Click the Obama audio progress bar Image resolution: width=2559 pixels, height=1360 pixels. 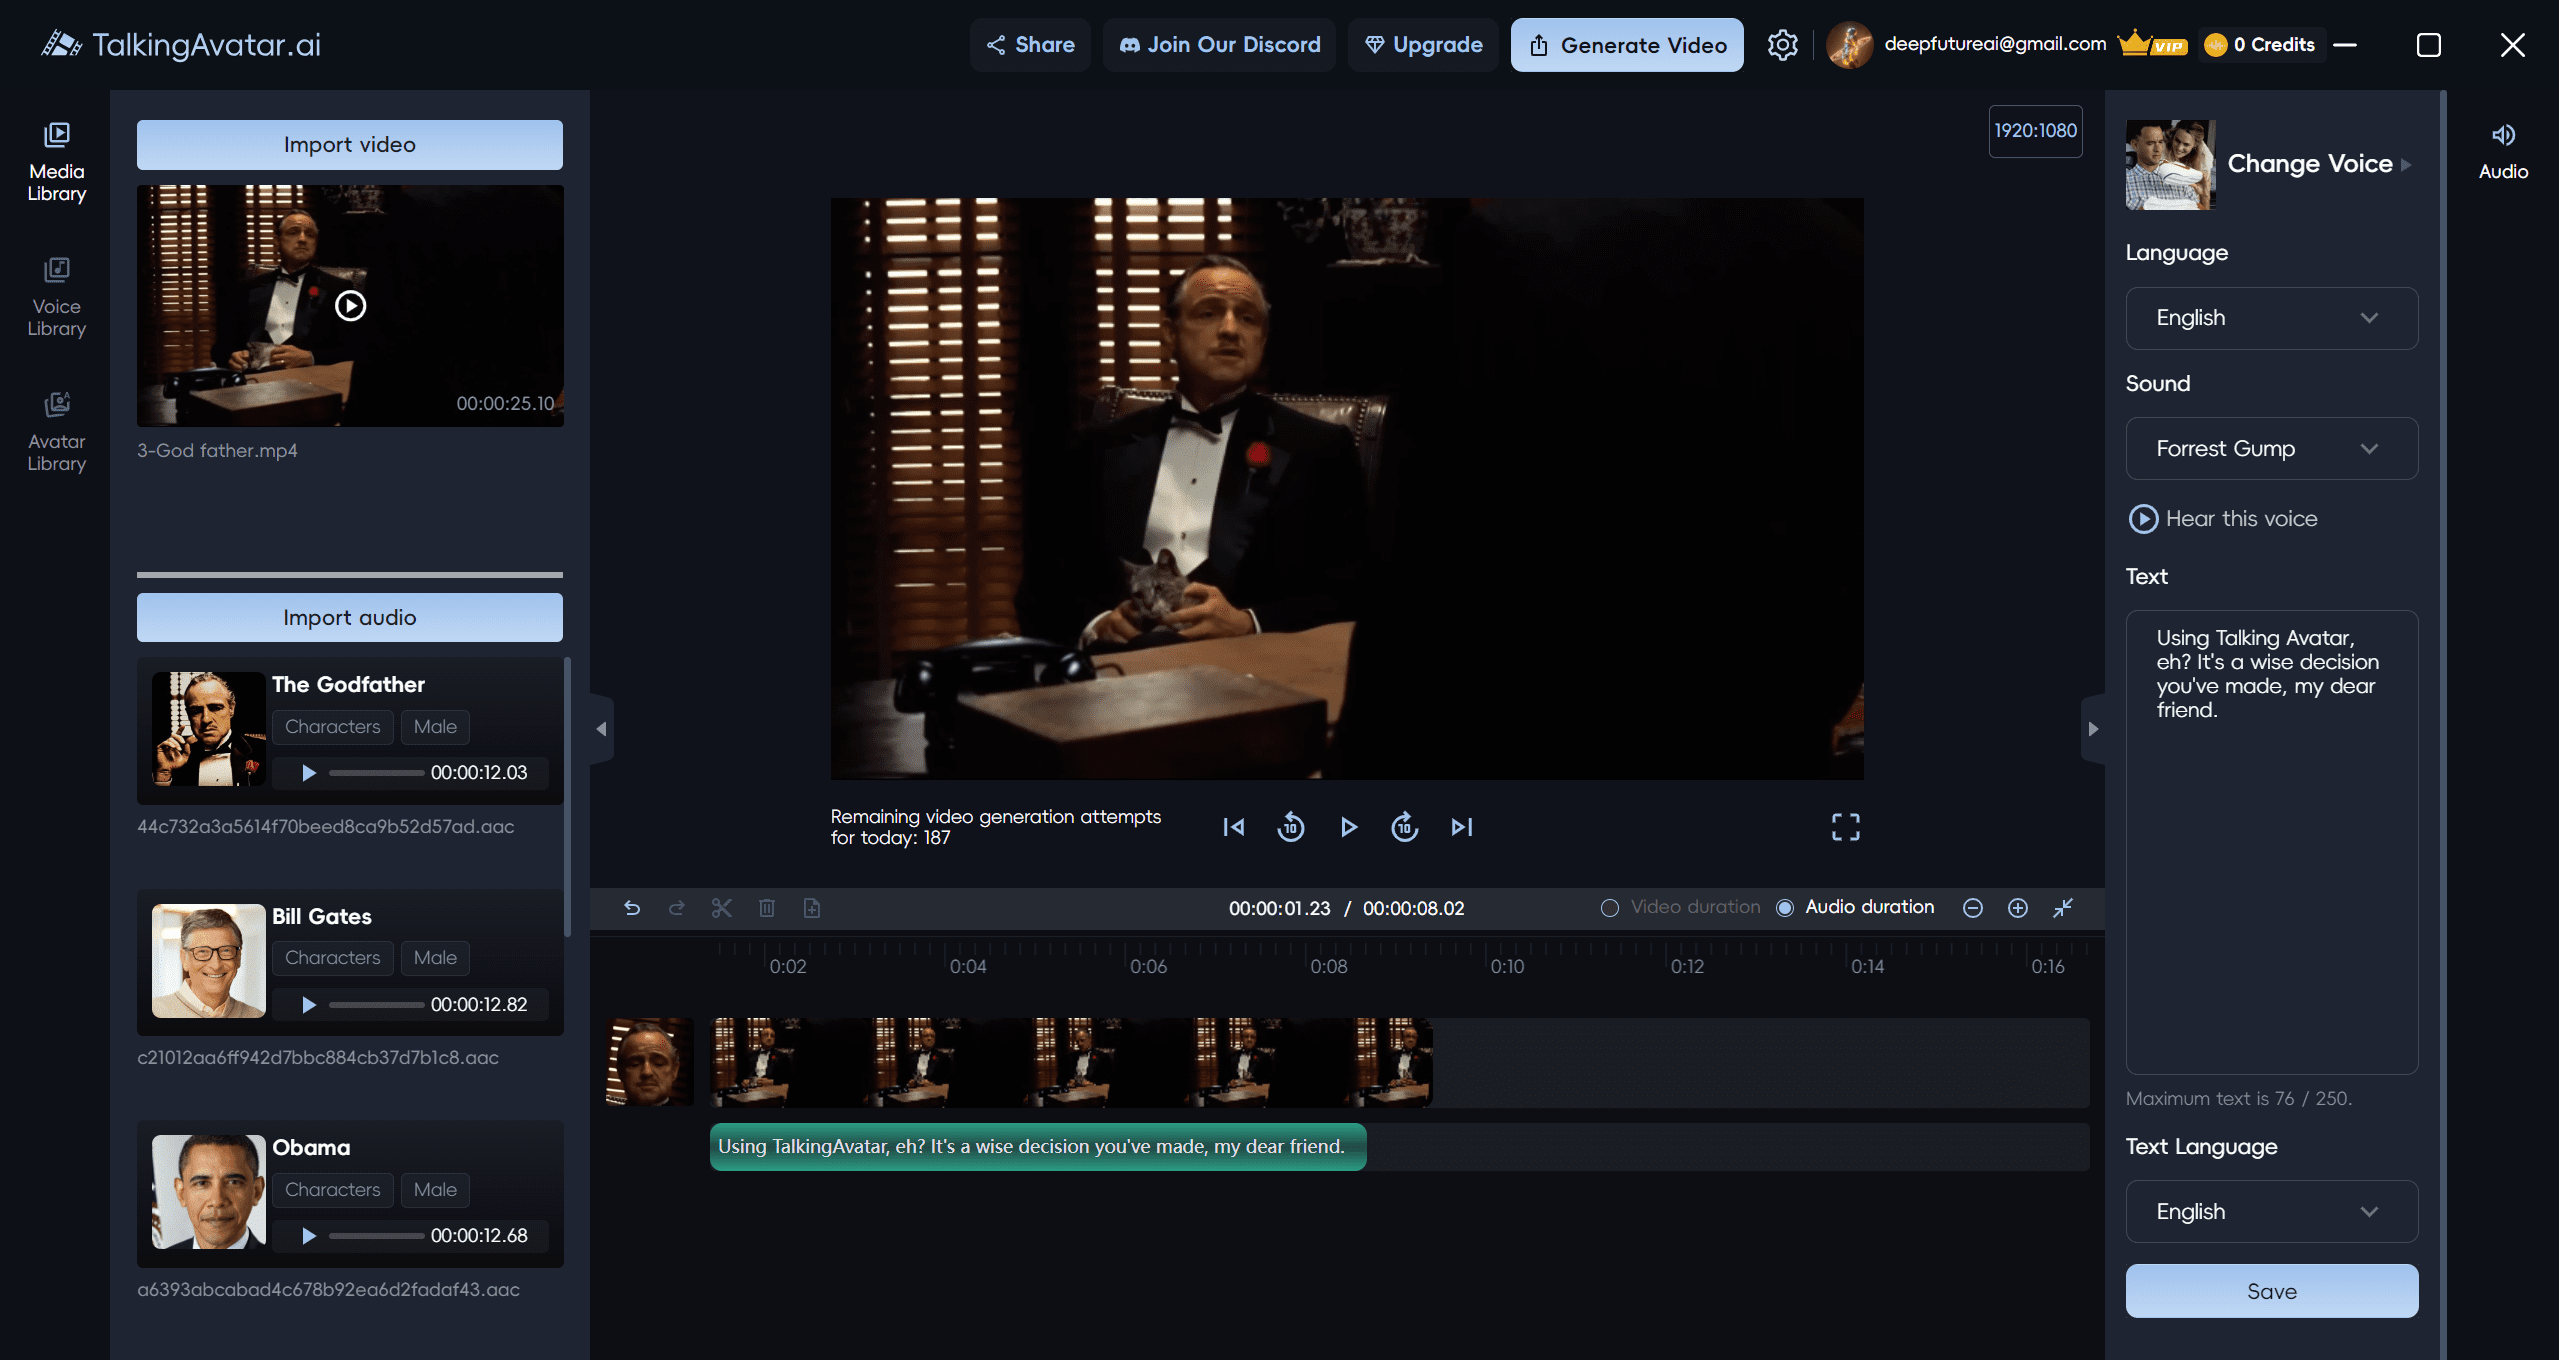tap(376, 1236)
